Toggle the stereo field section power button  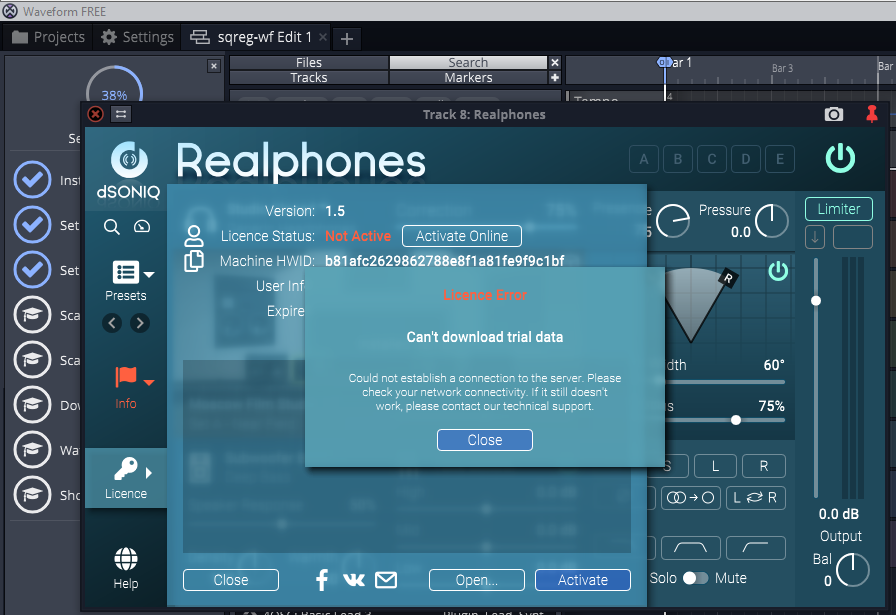click(778, 270)
